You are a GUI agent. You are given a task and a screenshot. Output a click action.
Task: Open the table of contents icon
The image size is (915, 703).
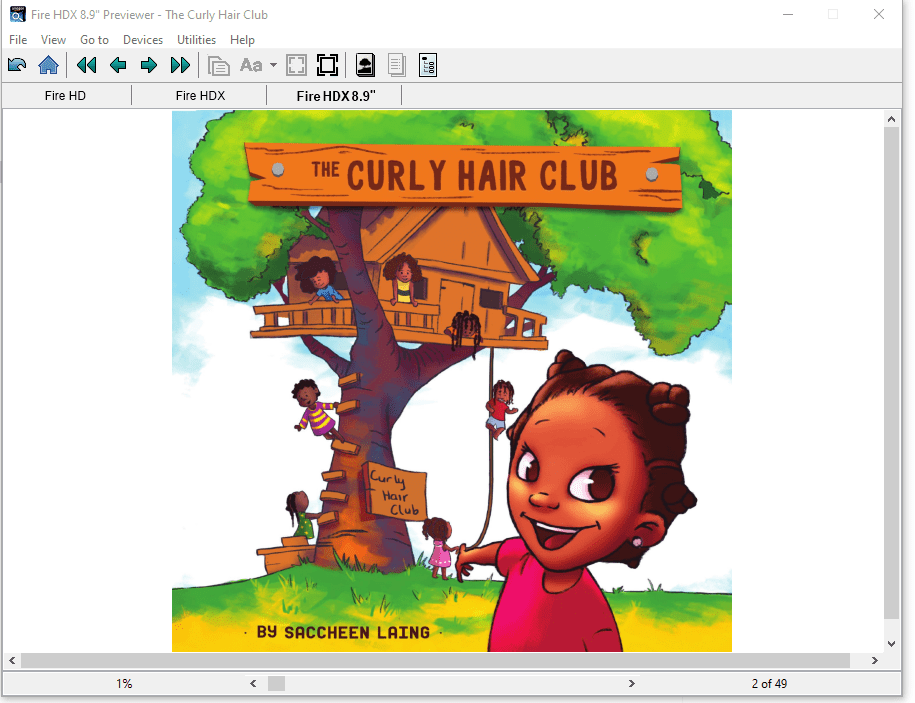point(428,66)
